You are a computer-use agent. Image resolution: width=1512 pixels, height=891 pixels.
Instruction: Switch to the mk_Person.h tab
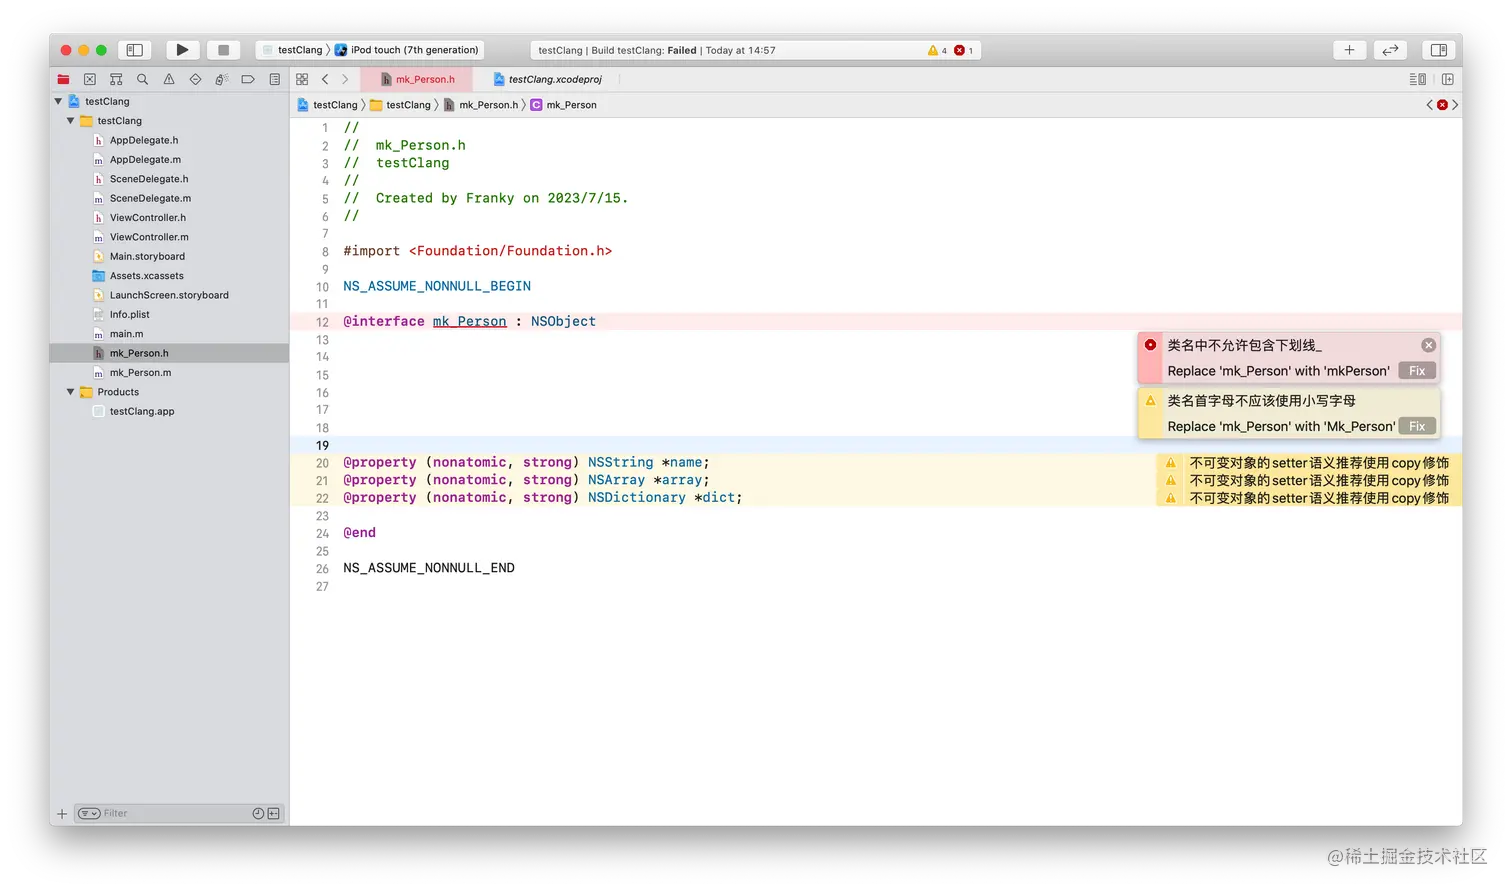[418, 79]
